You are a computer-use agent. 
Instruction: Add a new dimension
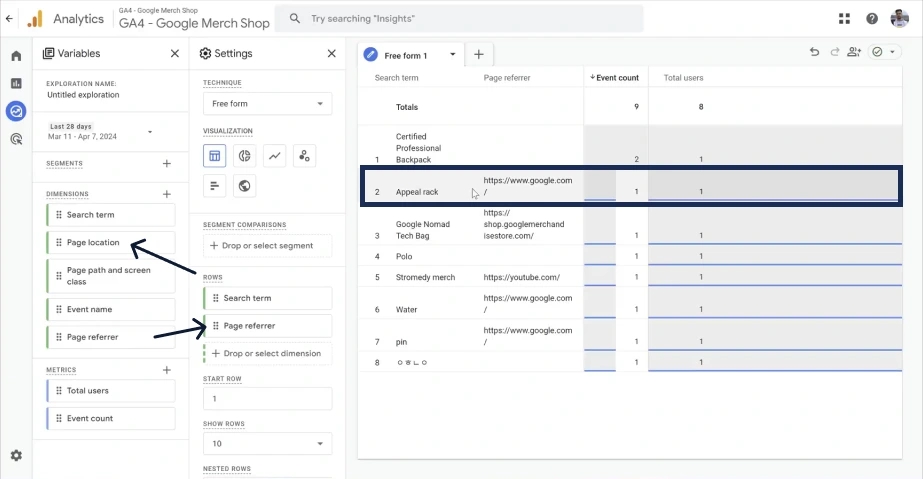[x=167, y=194]
